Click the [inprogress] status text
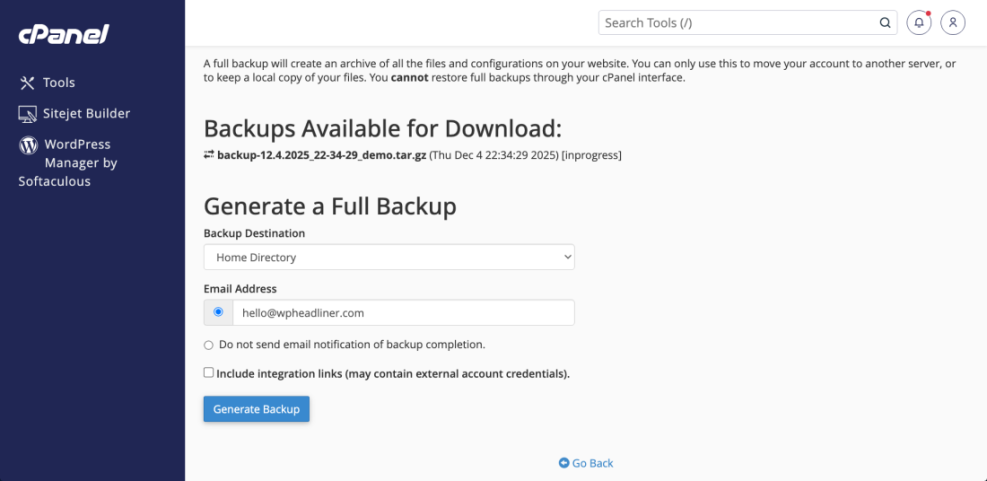 (x=592, y=155)
